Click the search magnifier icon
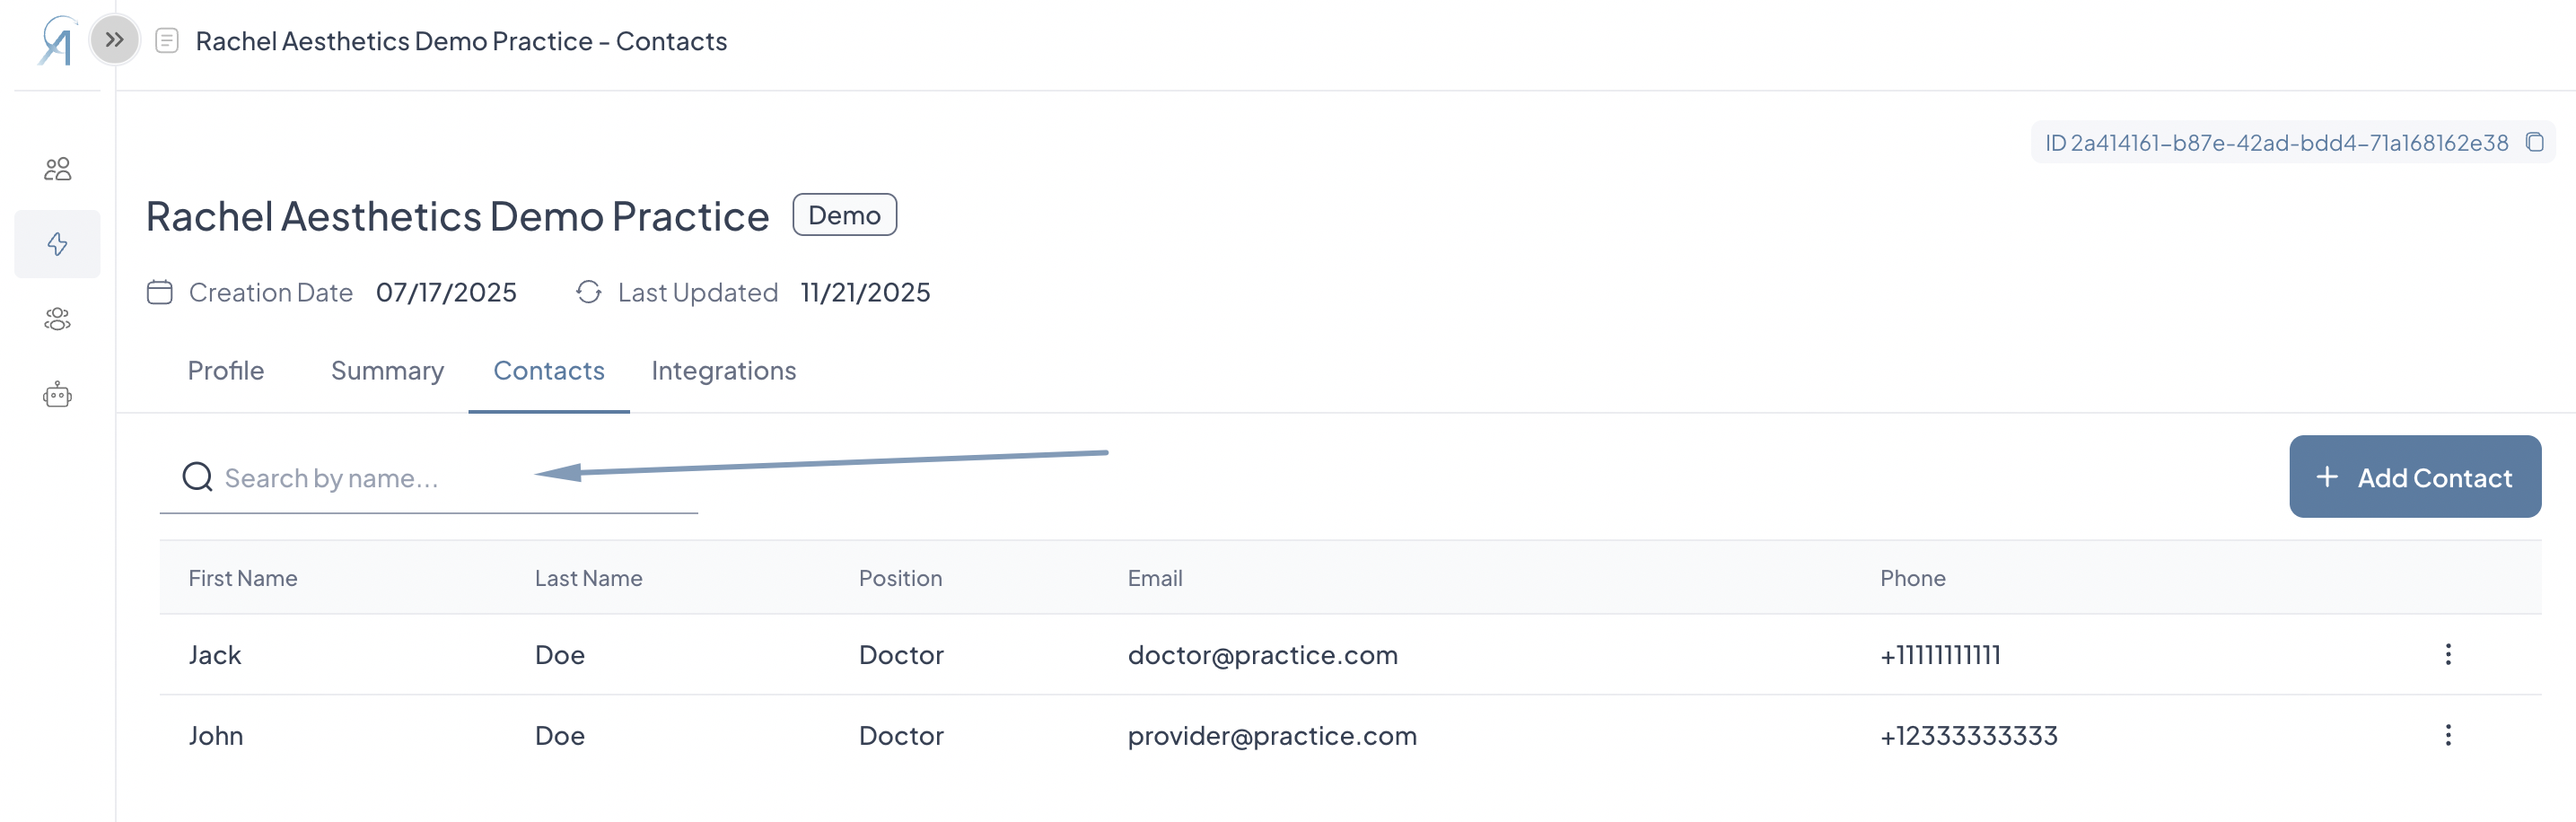 197,477
